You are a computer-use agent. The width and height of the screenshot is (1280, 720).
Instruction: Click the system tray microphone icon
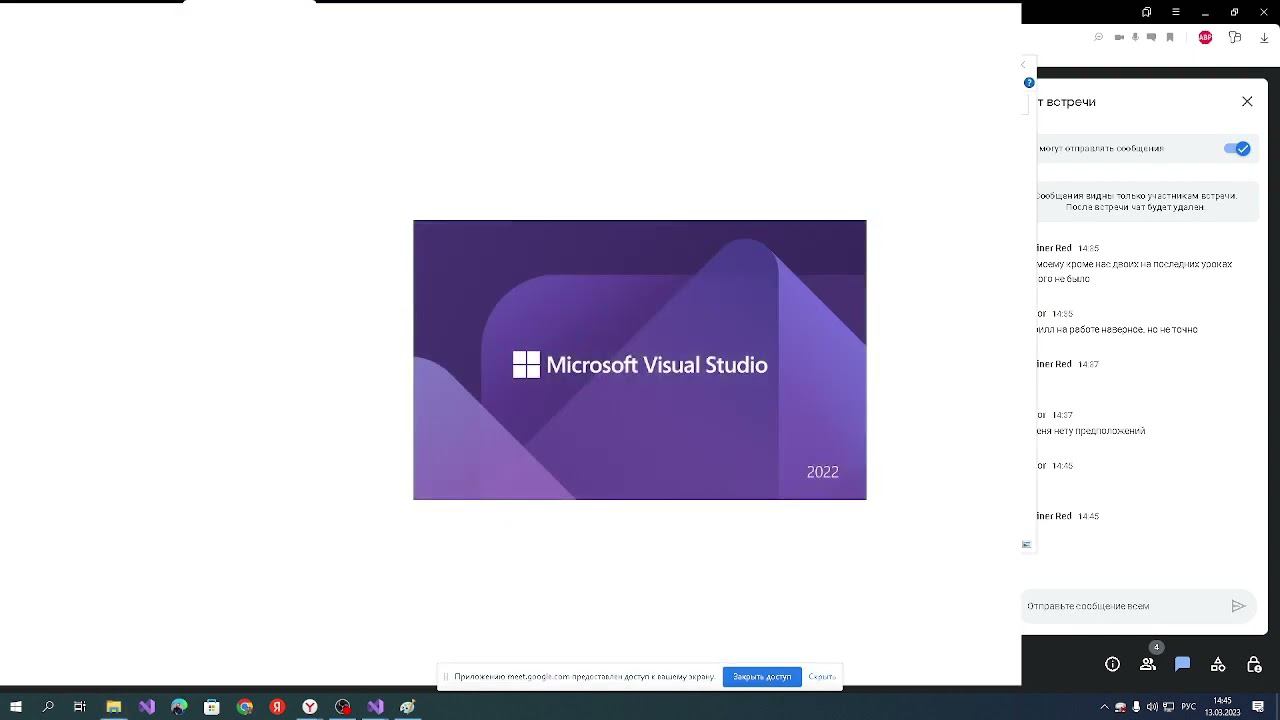pos(1136,707)
